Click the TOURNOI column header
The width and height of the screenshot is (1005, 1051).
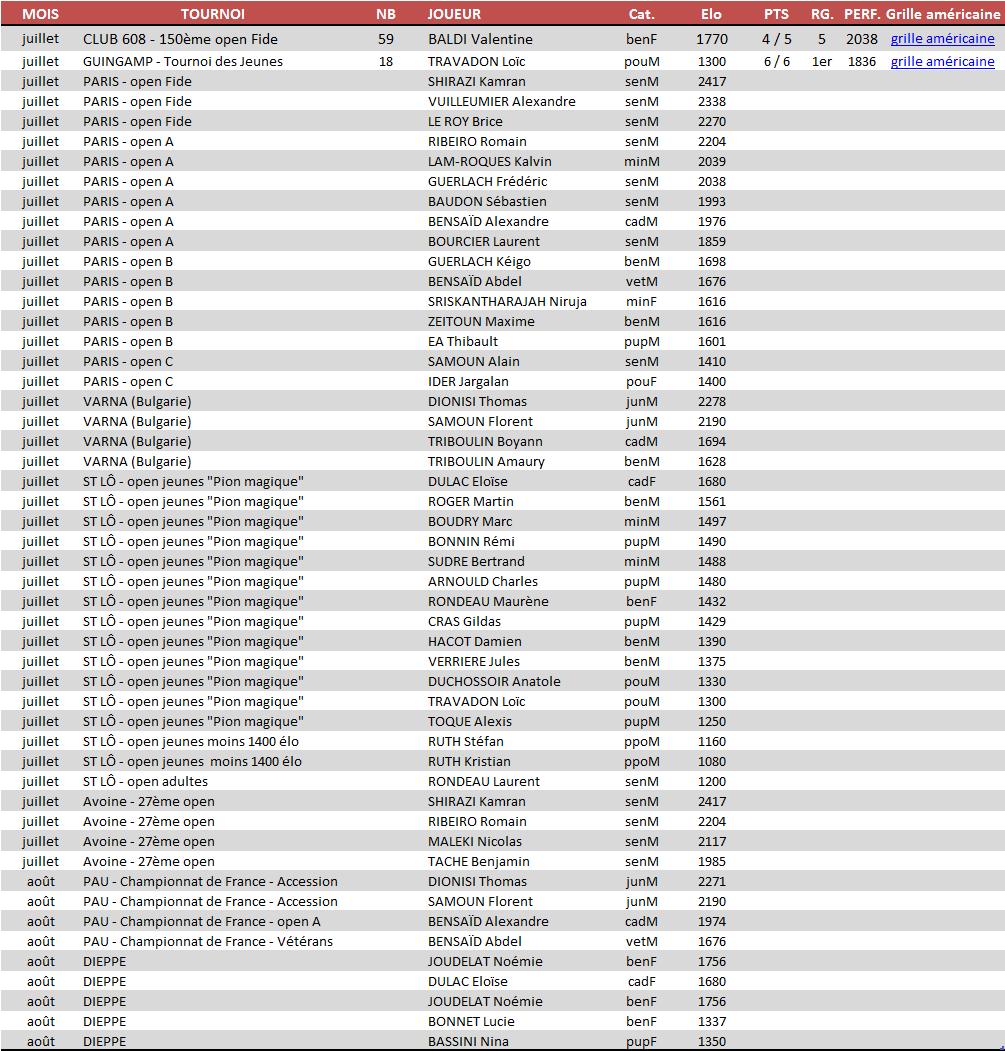[212, 14]
